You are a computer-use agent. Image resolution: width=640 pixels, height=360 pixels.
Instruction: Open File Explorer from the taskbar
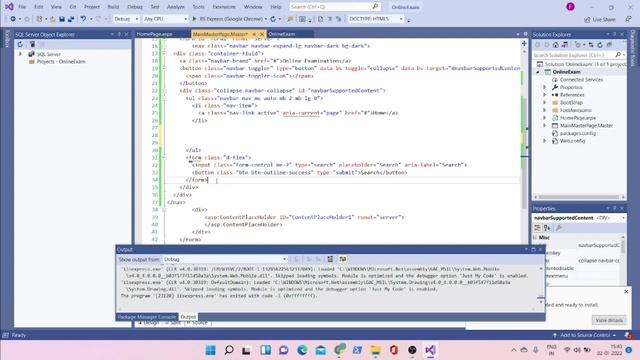376,350
